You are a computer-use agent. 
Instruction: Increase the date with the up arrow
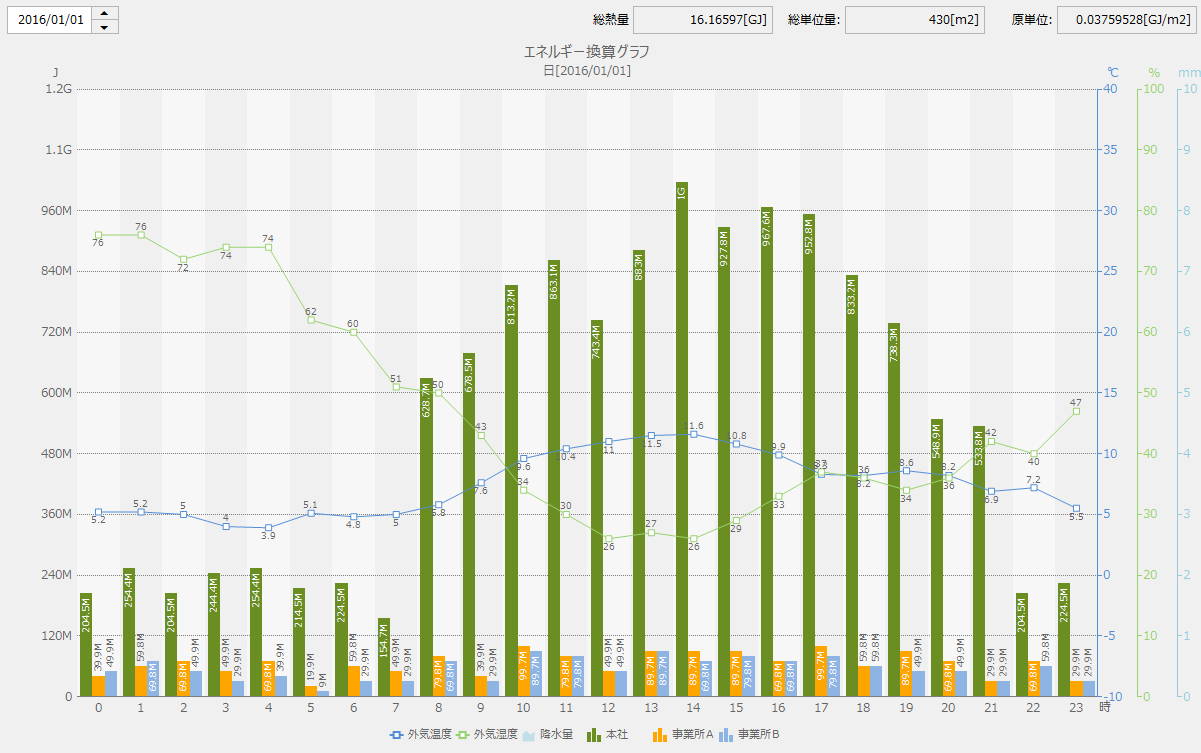coord(105,13)
